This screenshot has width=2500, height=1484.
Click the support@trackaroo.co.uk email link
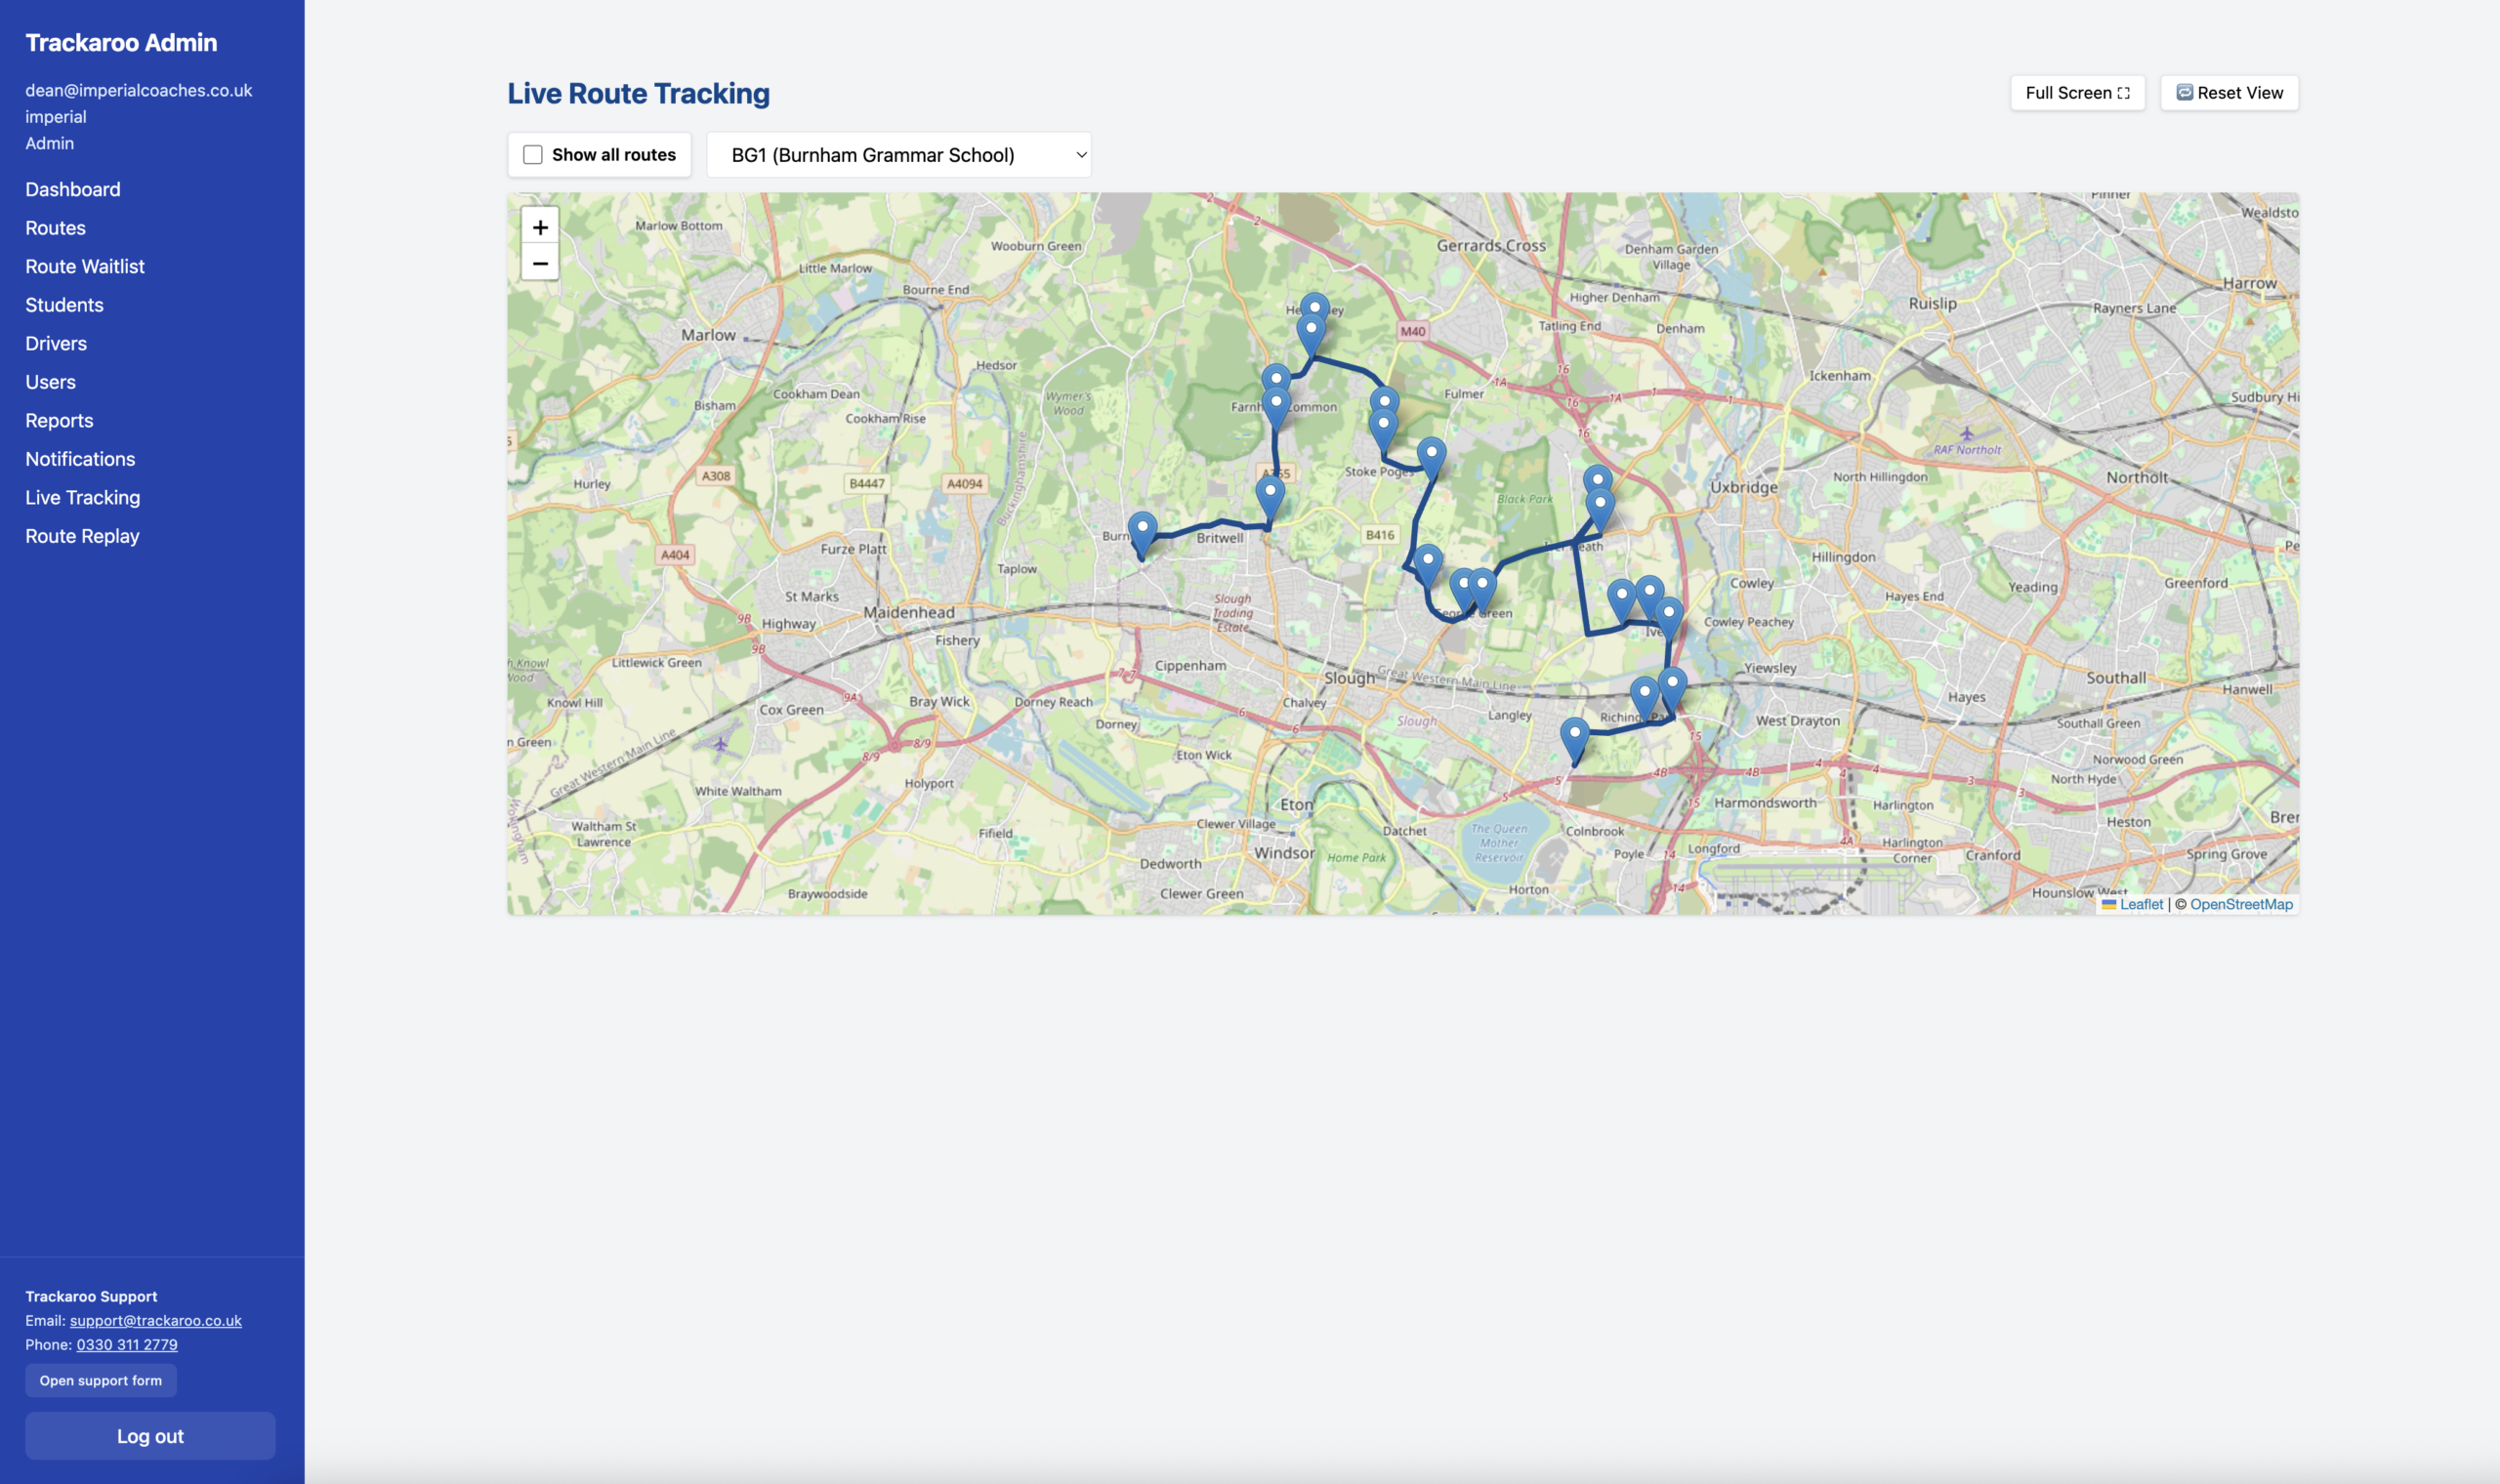click(155, 1320)
